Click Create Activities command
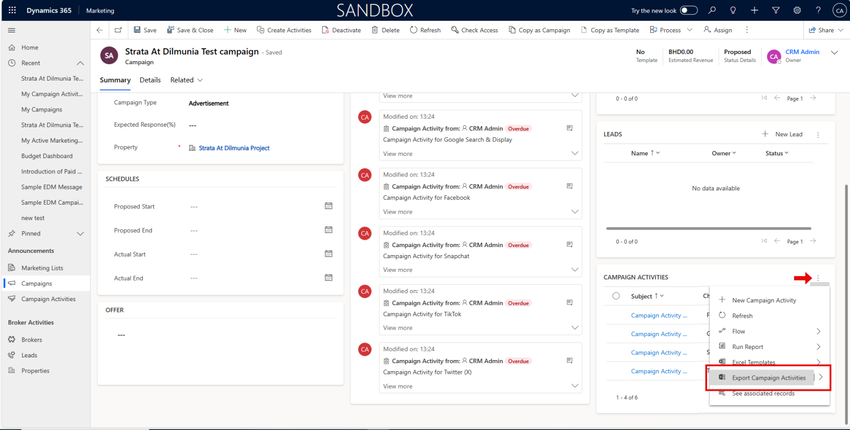The image size is (850, 430). click(284, 30)
